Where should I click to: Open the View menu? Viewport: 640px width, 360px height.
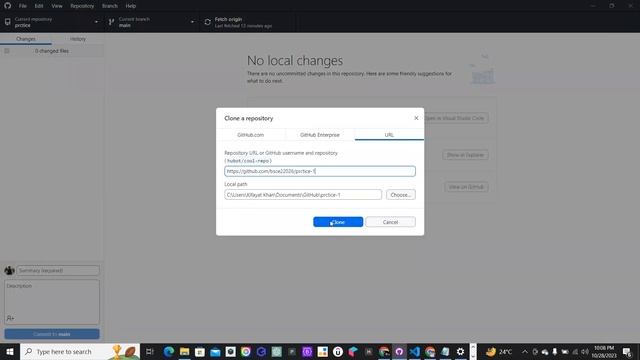tap(57, 6)
